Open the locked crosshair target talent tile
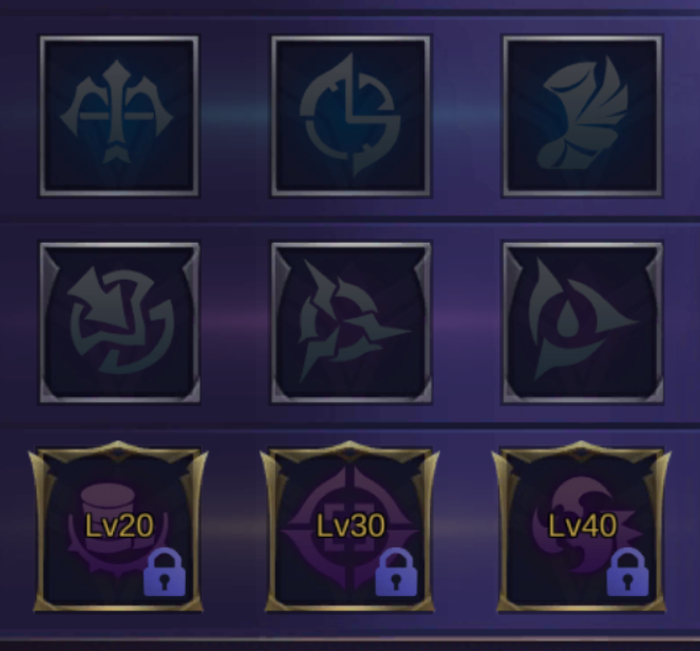The width and height of the screenshot is (700, 651). pos(350,526)
